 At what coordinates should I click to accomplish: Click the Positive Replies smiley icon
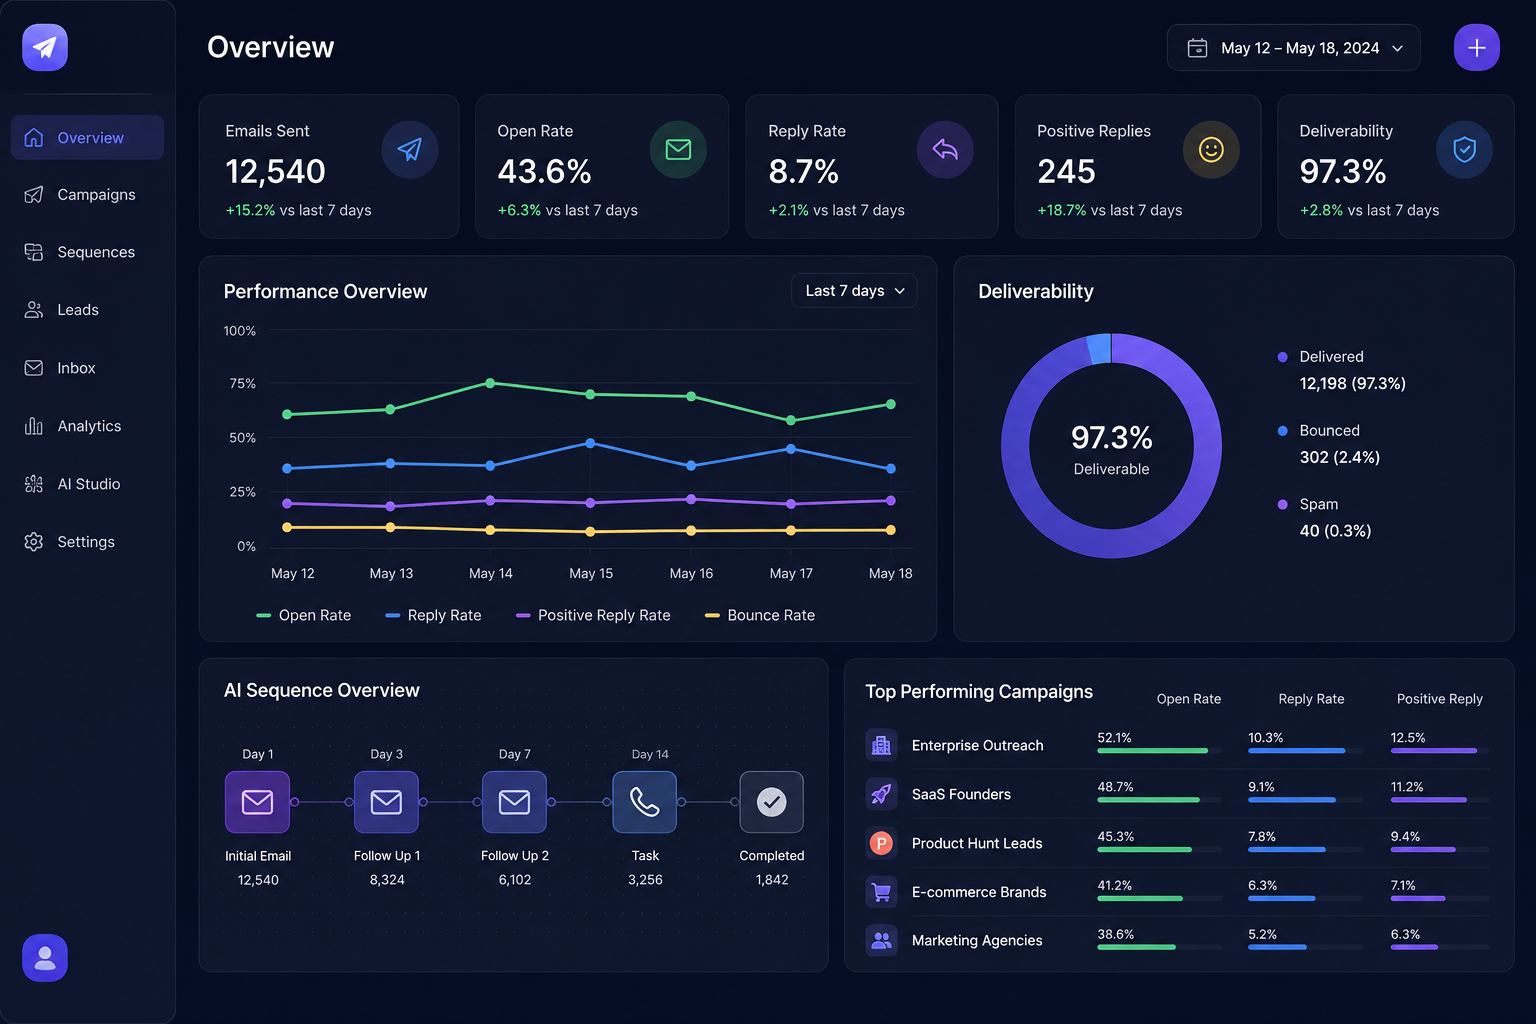(x=1211, y=150)
